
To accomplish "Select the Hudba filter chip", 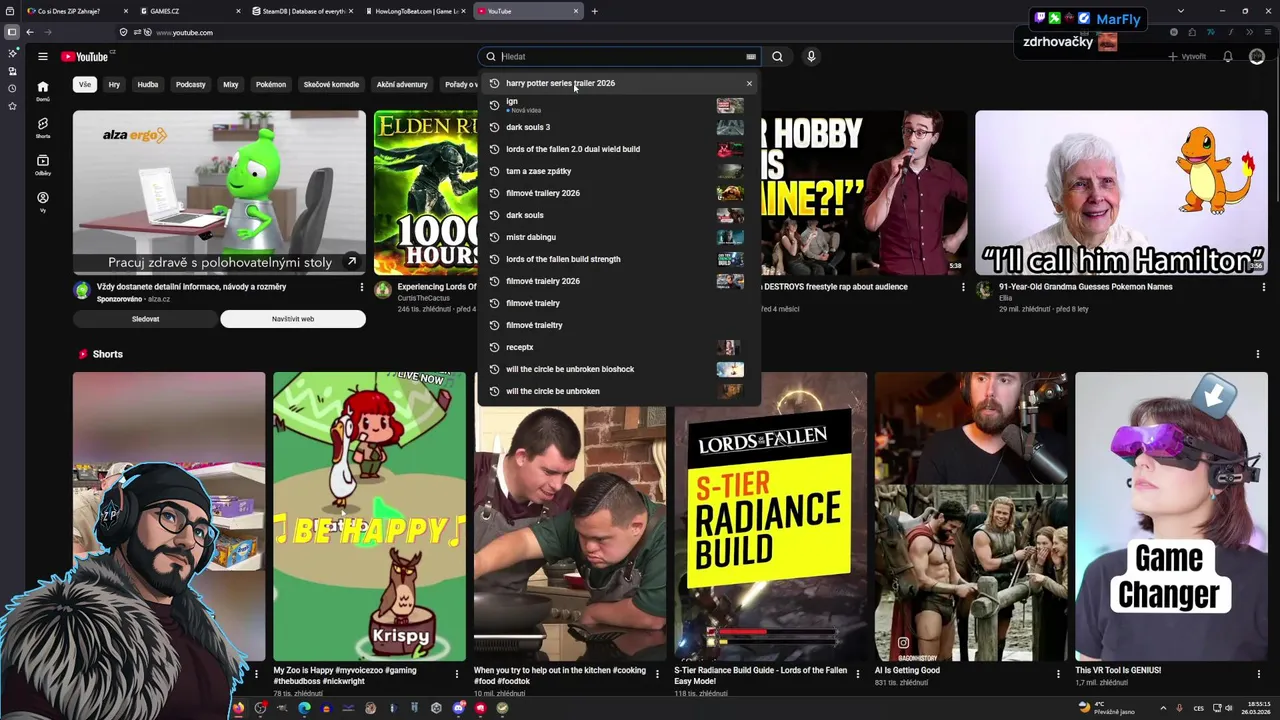I will click(x=148, y=84).
